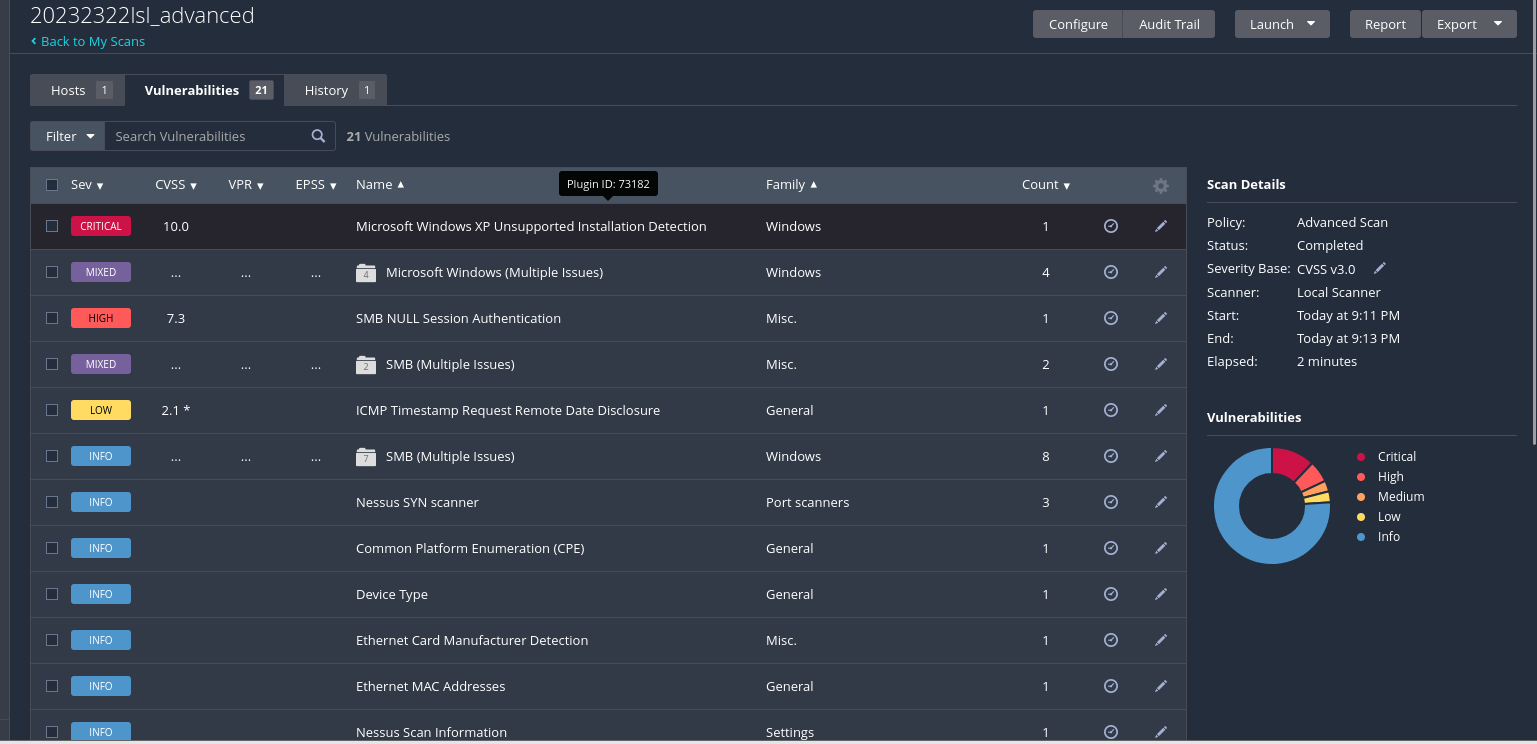The height and width of the screenshot is (744, 1537).
Task: Expand the Launch dropdown menu
Action: (1282, 24)
